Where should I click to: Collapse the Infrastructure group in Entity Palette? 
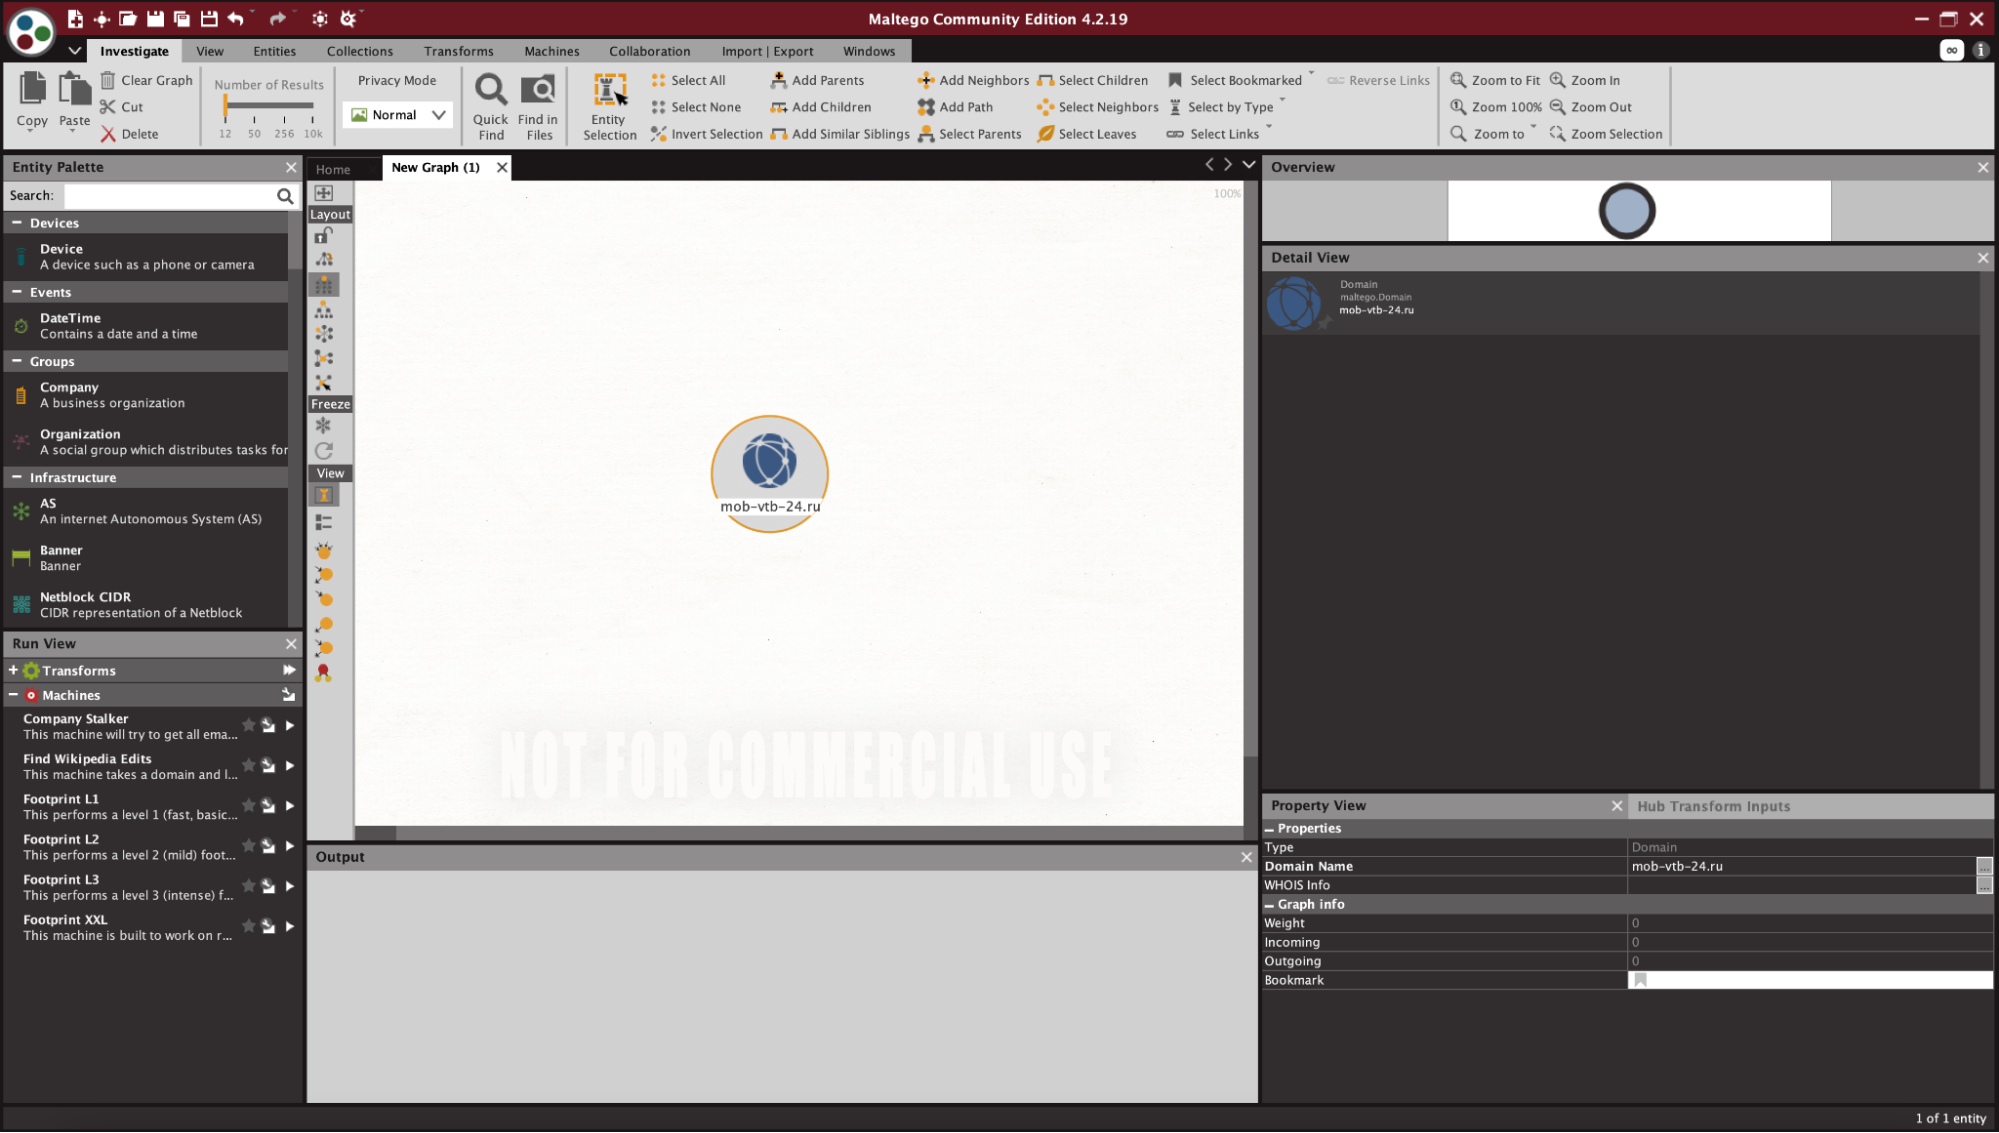click(x=16, y=478)
